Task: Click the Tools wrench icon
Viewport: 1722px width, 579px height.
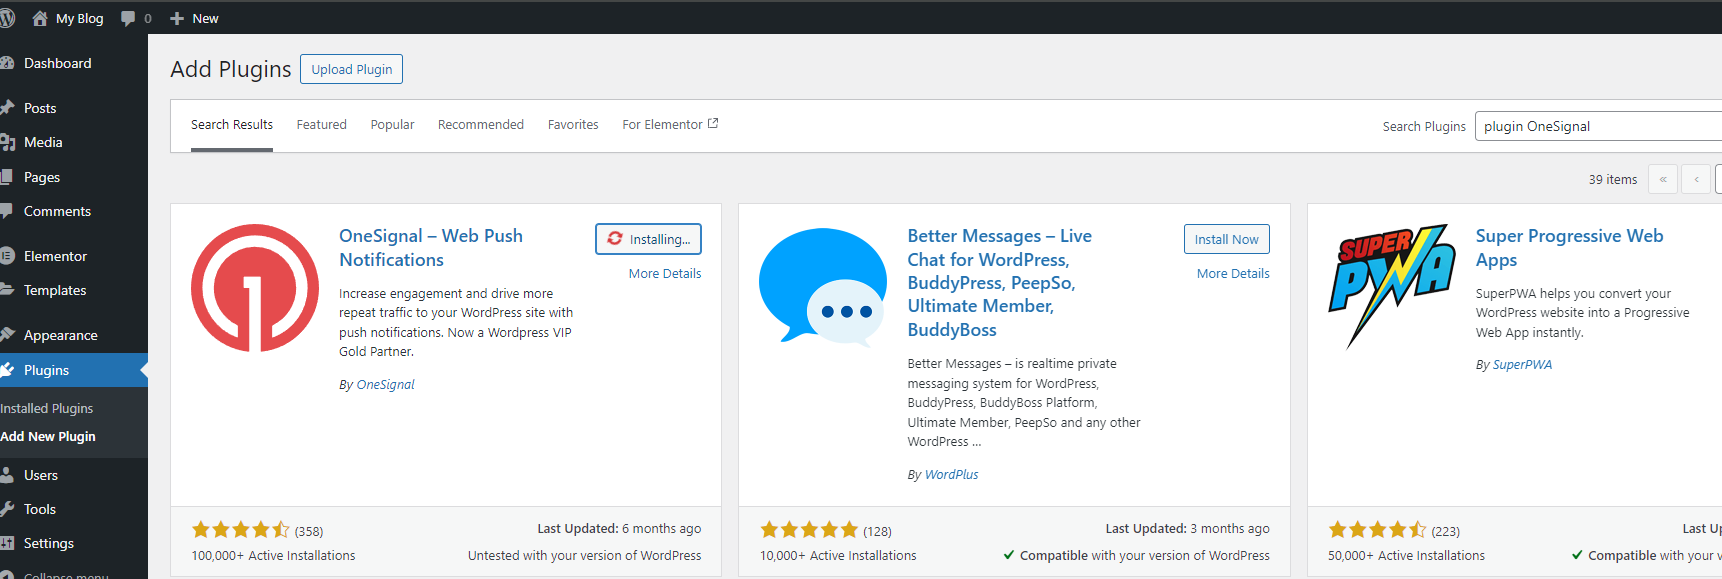Action: [x=7, y=509]
